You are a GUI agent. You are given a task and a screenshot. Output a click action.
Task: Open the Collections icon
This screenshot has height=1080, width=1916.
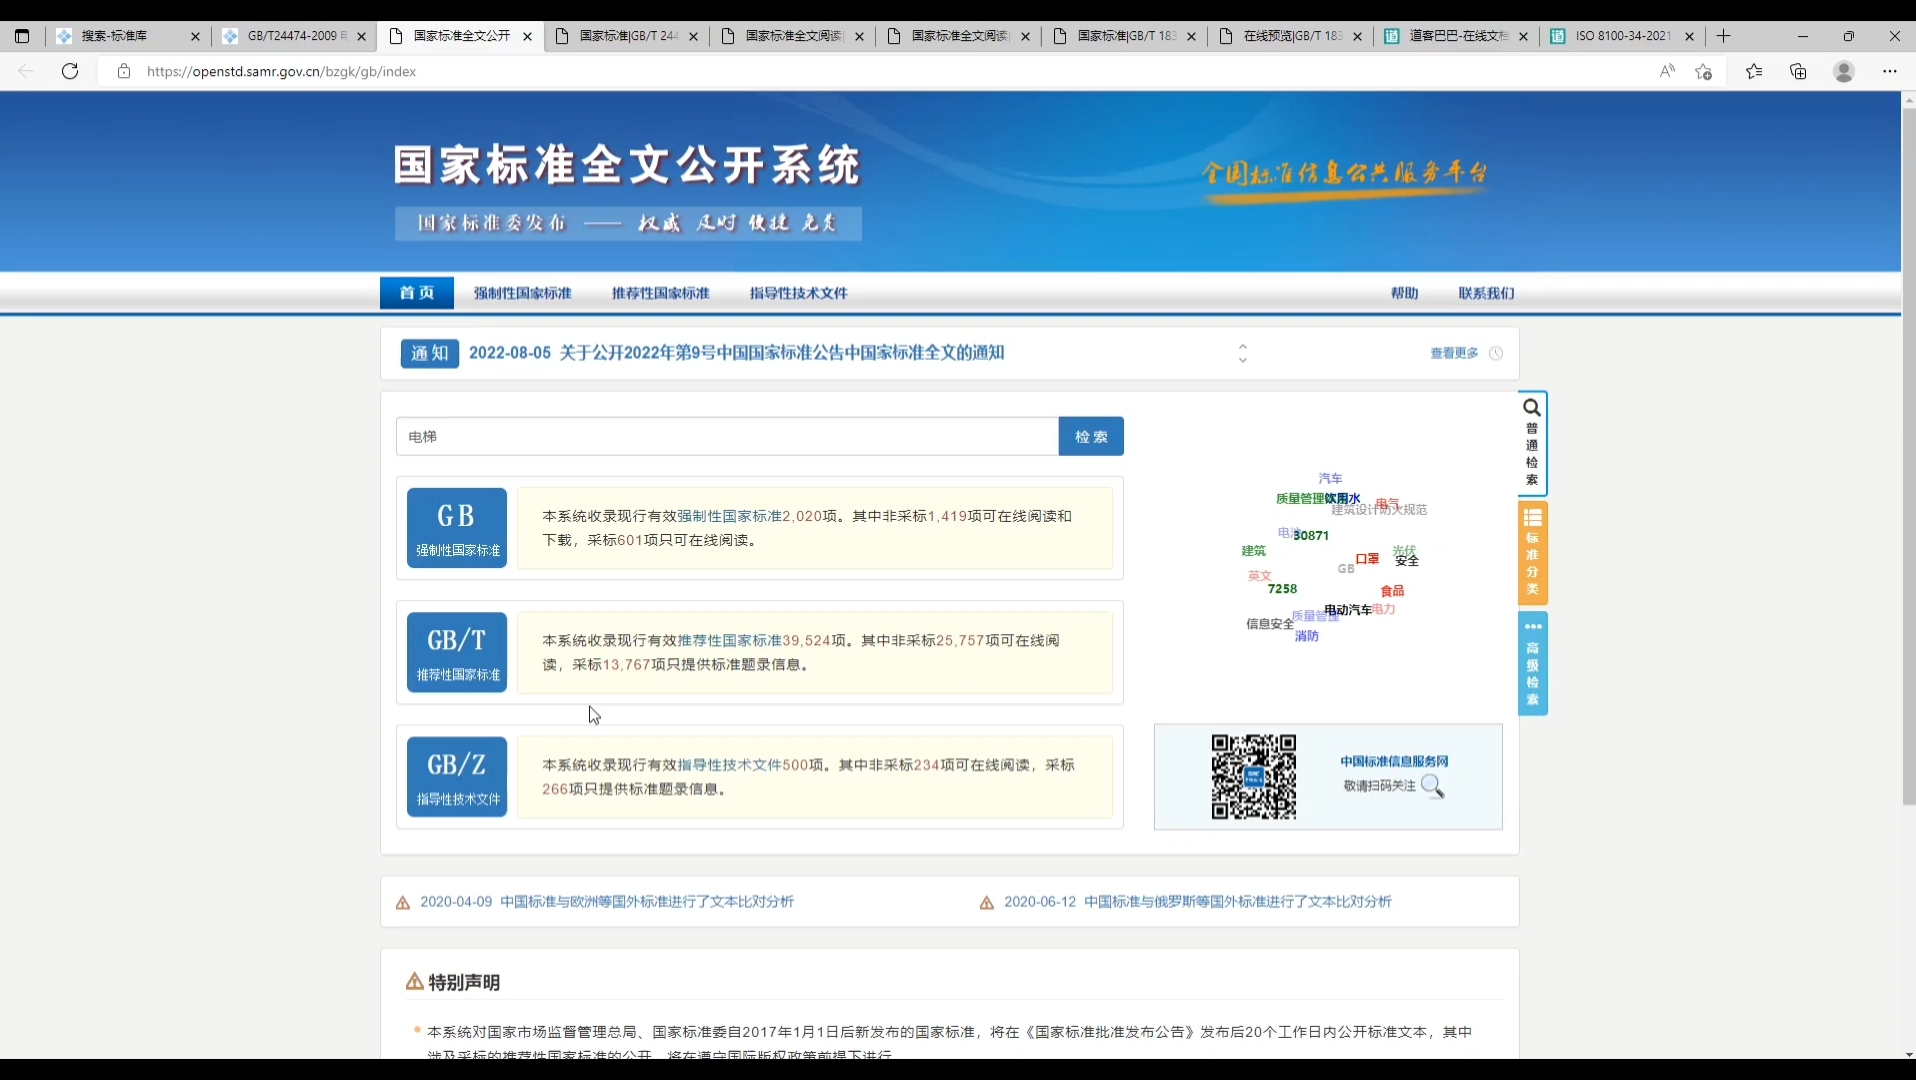click(x=1798, y=71)
